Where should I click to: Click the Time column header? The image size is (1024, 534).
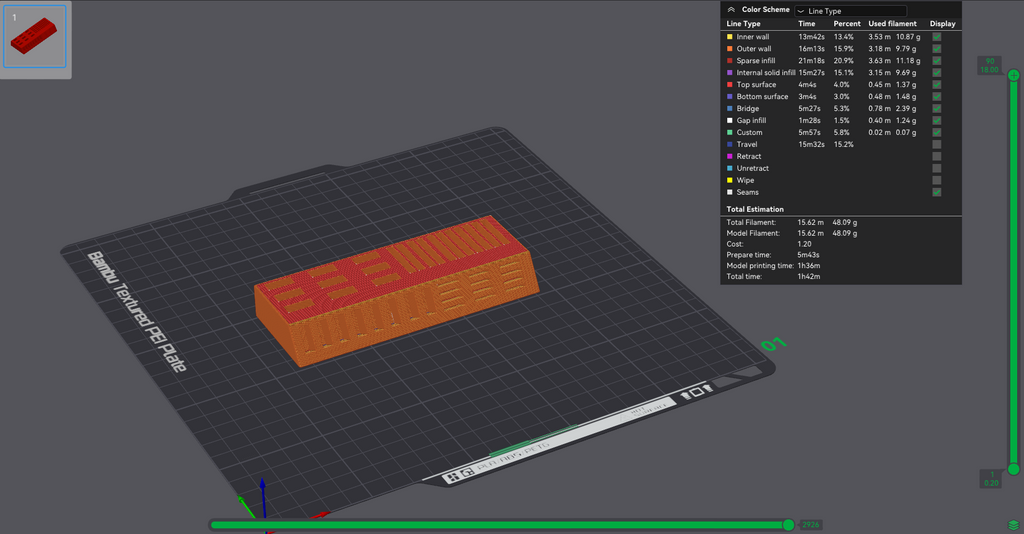[x=807, y=24]
